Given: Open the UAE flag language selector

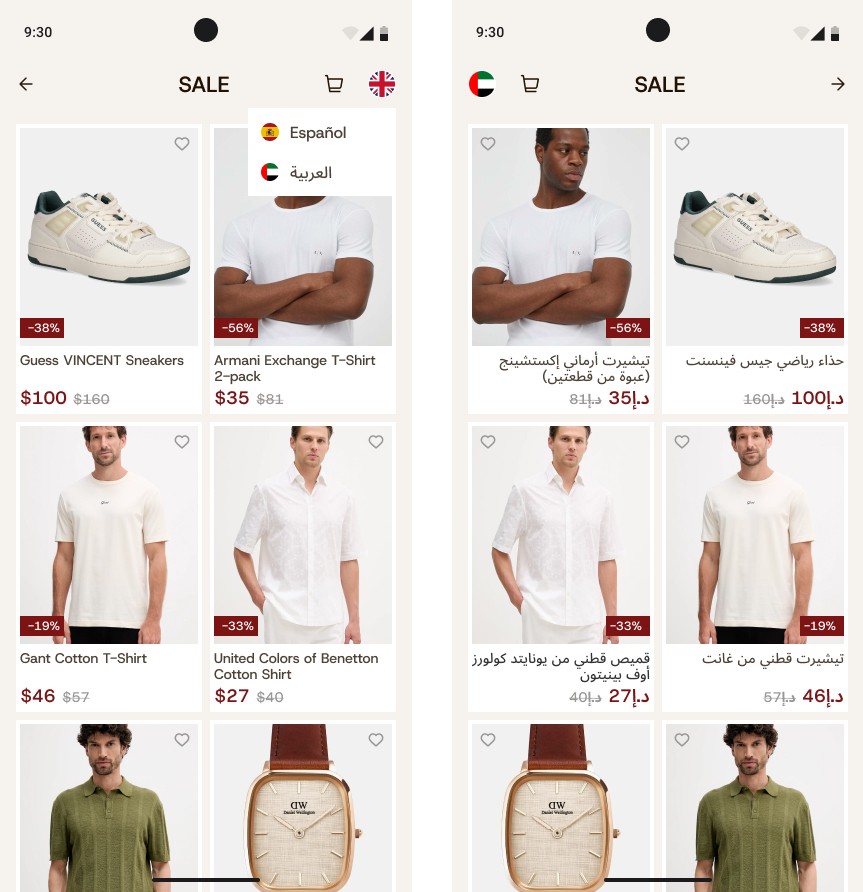Looking at the screenshot, I should [482, 84].
